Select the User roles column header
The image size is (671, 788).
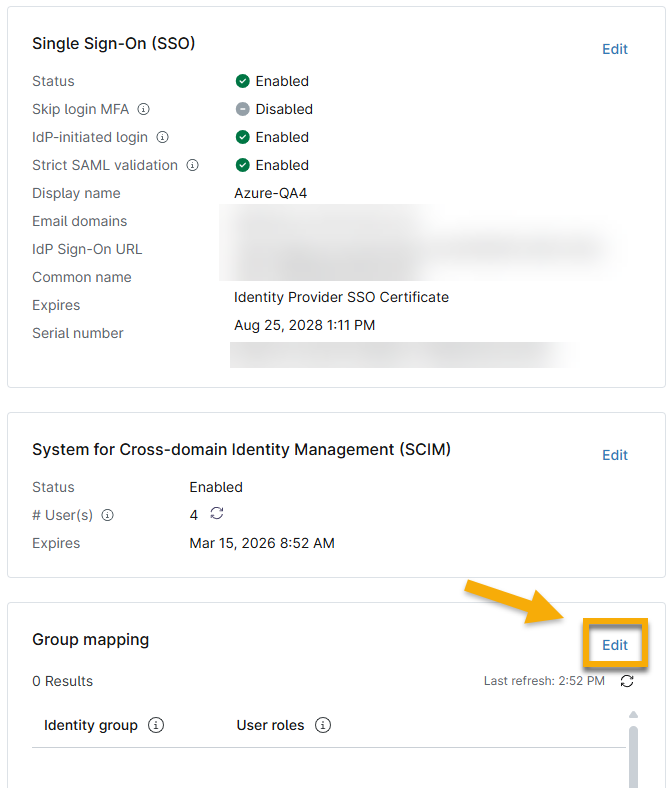(270, 725)
